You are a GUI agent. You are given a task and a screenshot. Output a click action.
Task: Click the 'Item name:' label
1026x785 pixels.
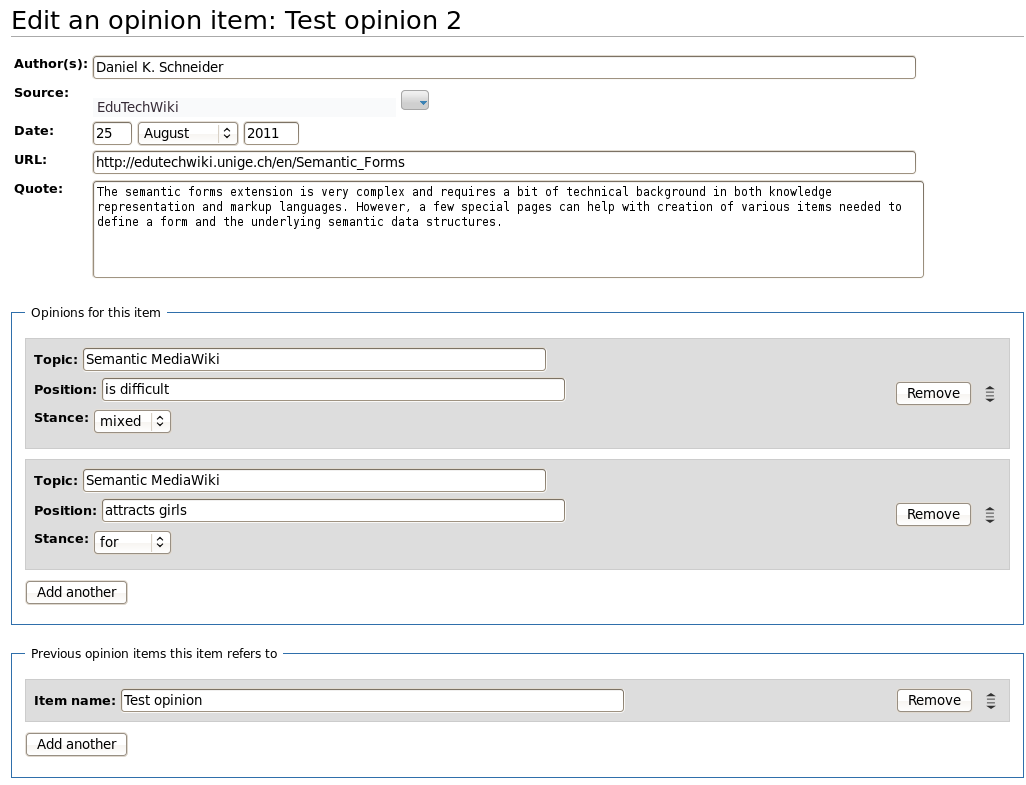coord(75,701)
